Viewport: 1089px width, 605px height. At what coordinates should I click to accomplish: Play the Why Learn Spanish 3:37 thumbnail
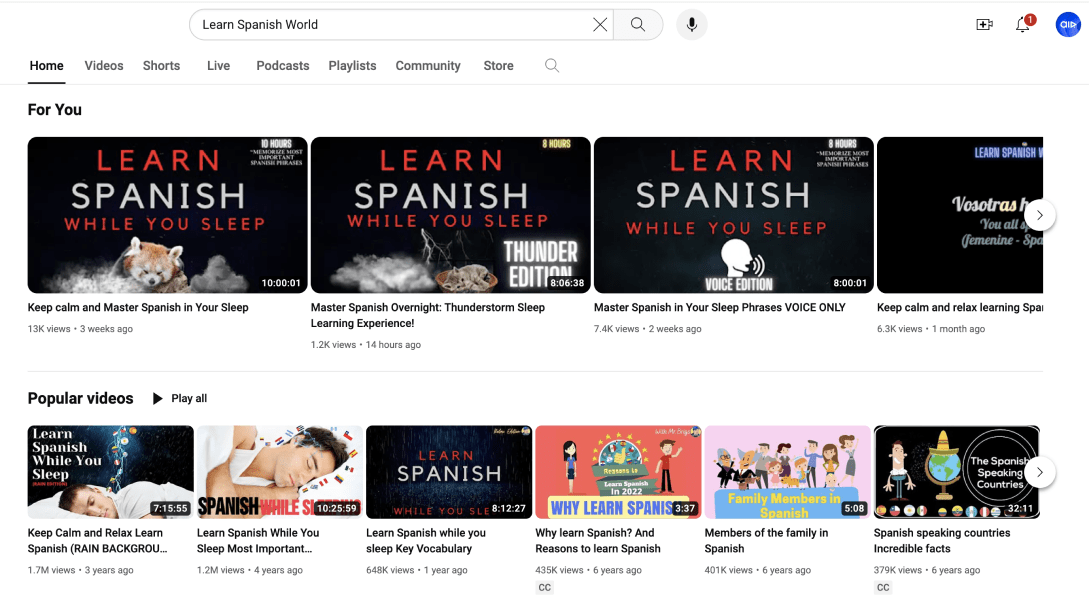click(618, 472)
